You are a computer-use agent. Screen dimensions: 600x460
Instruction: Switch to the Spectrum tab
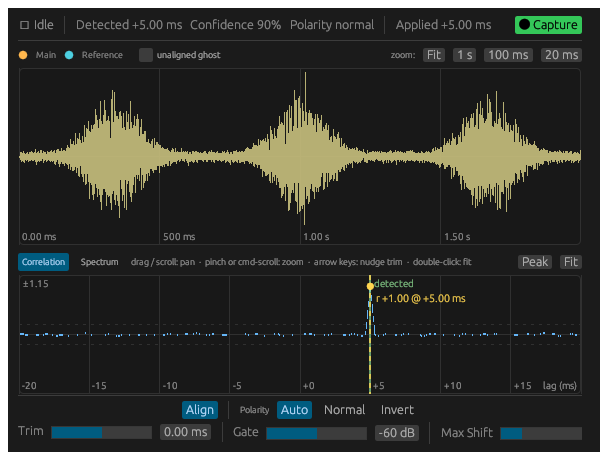99,262
